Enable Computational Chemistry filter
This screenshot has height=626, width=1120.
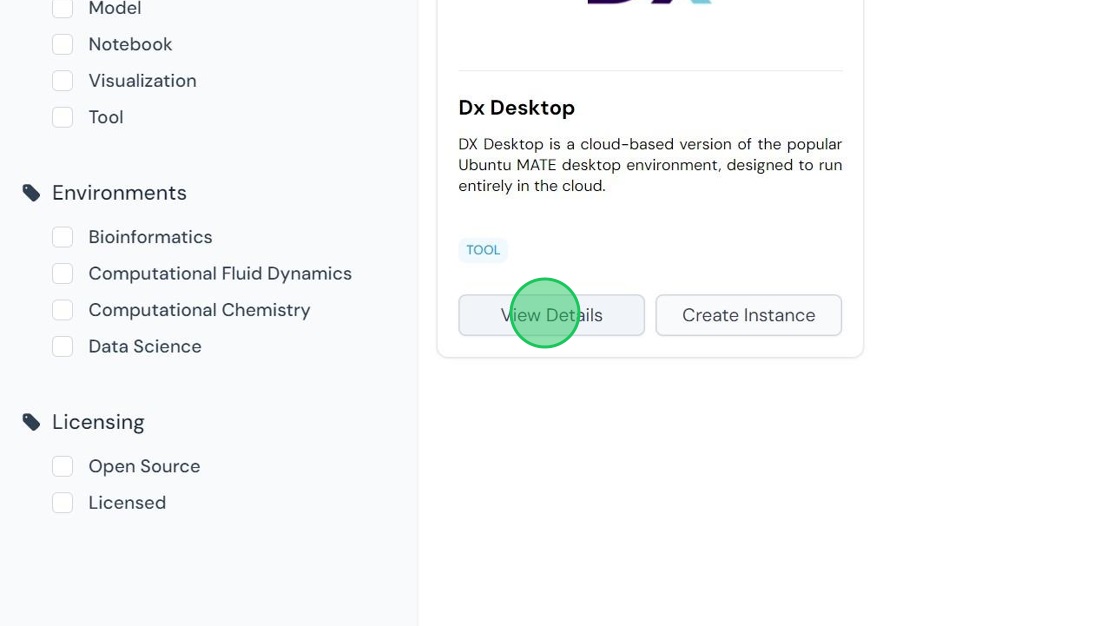click(62, 310)
